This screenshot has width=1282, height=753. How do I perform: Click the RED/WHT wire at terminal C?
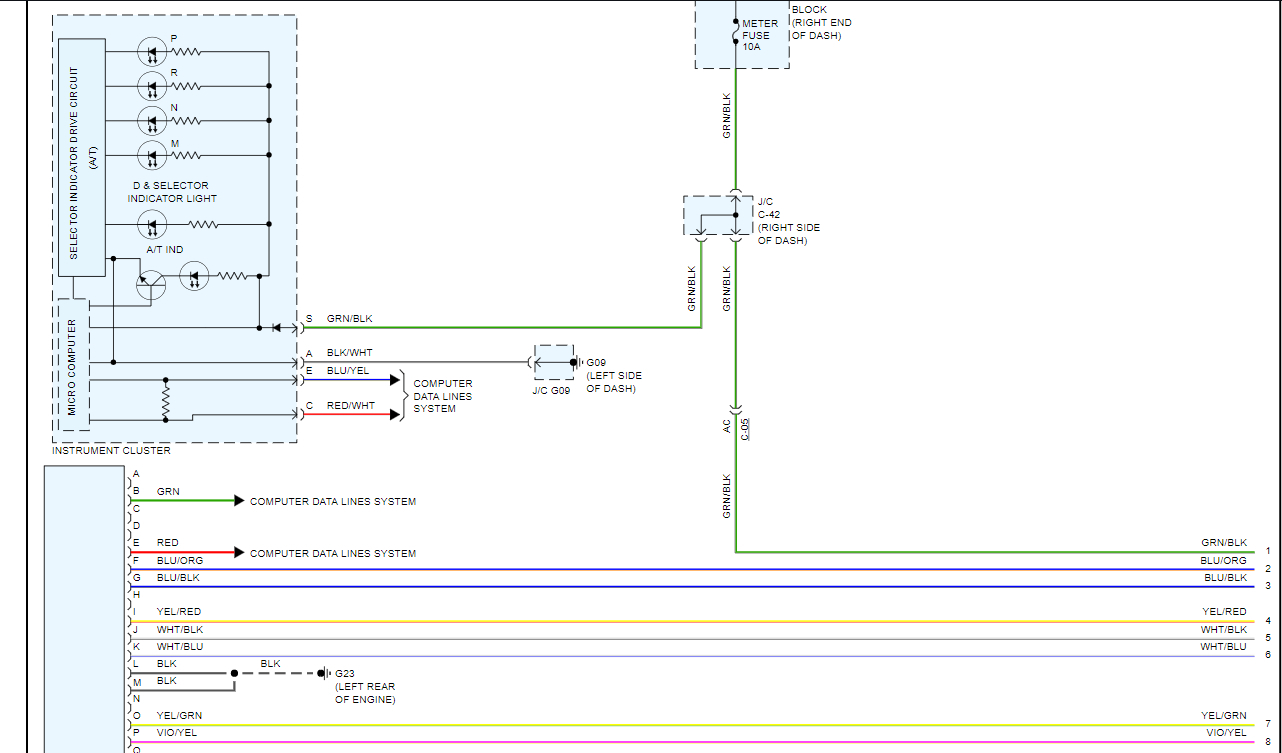point(350,414)
